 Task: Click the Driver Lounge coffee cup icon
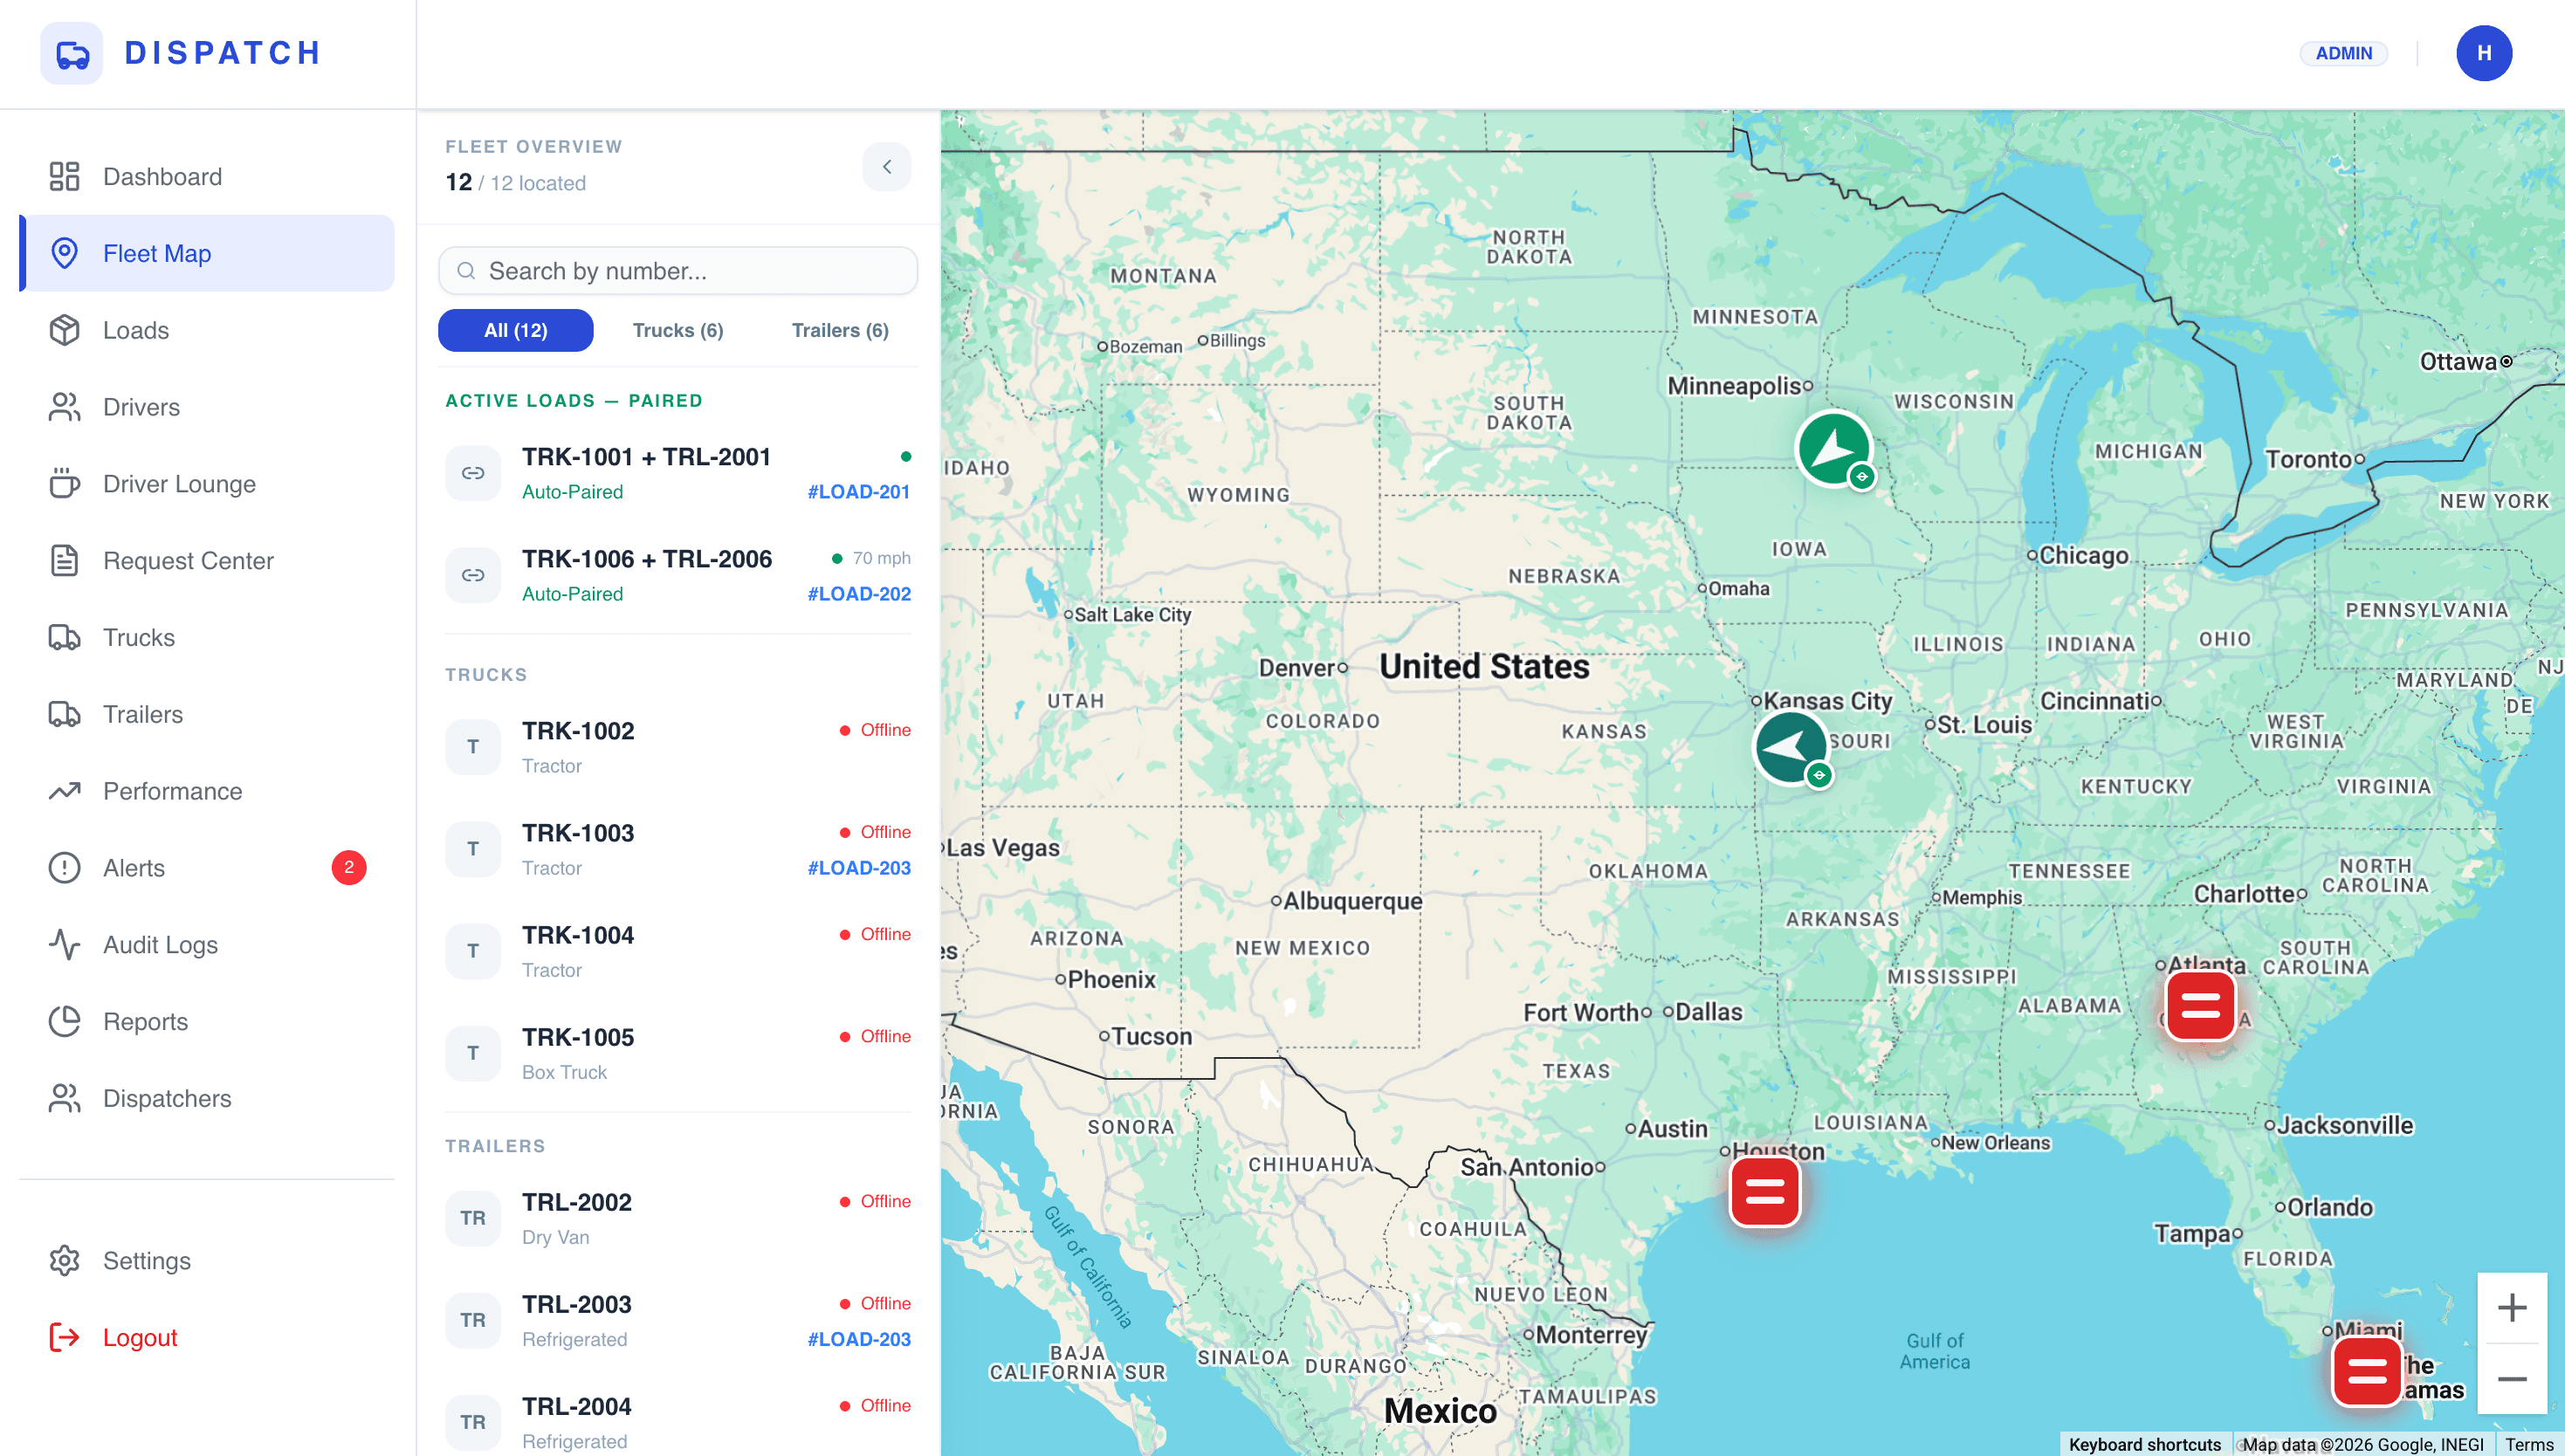65,484
